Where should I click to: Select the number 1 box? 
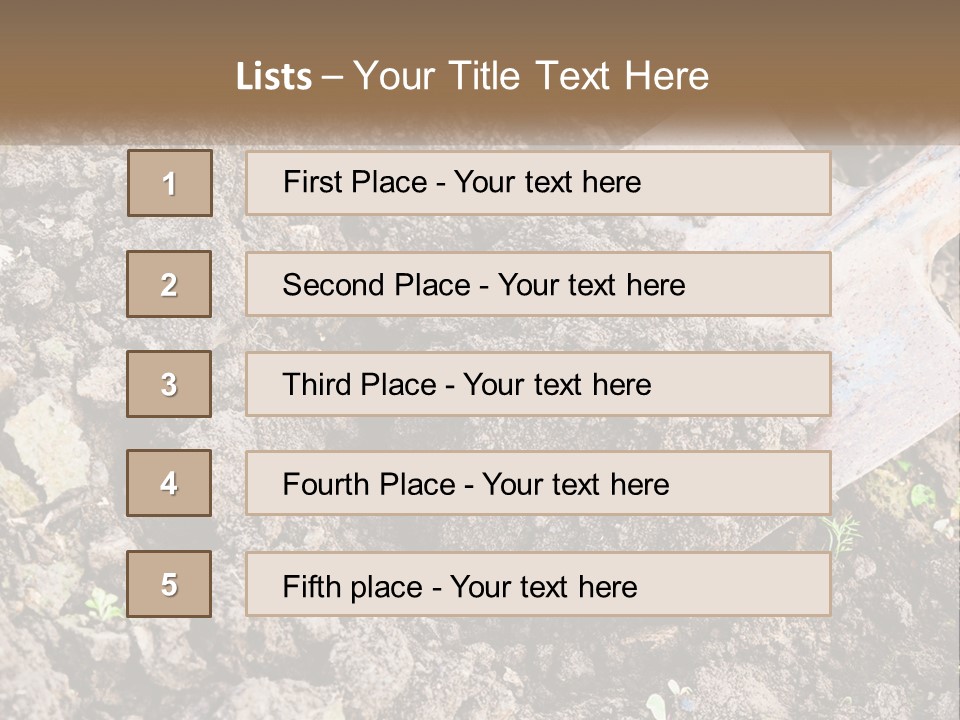click(x=170, y=183)
